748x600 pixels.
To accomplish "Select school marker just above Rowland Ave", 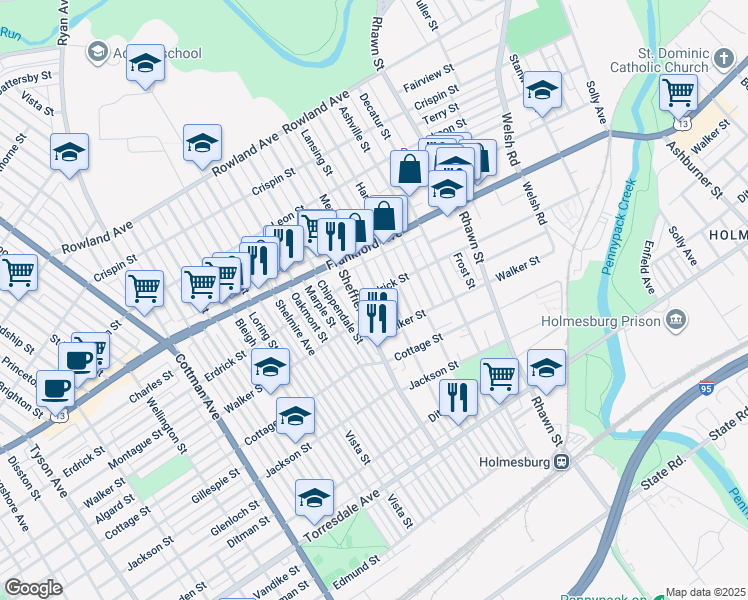I will pos(202,146).
